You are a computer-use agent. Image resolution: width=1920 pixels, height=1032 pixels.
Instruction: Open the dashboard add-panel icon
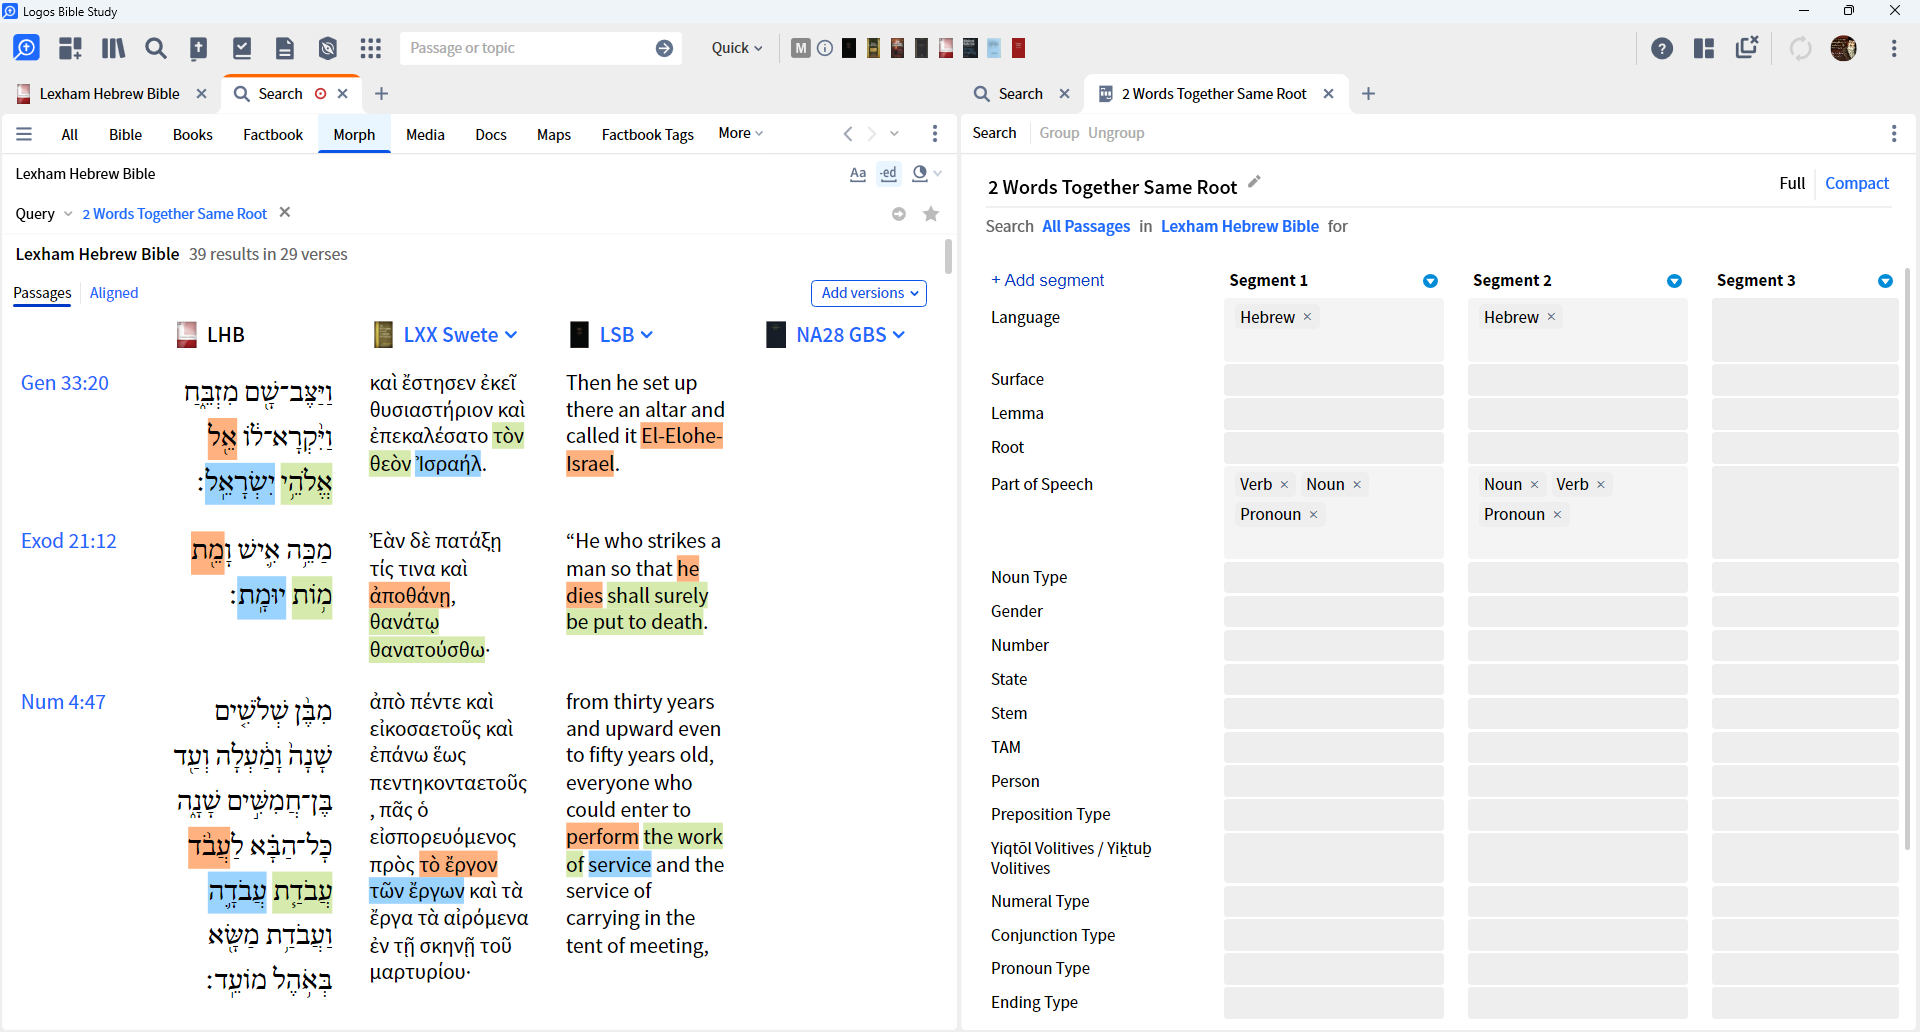tap(70, 48)
